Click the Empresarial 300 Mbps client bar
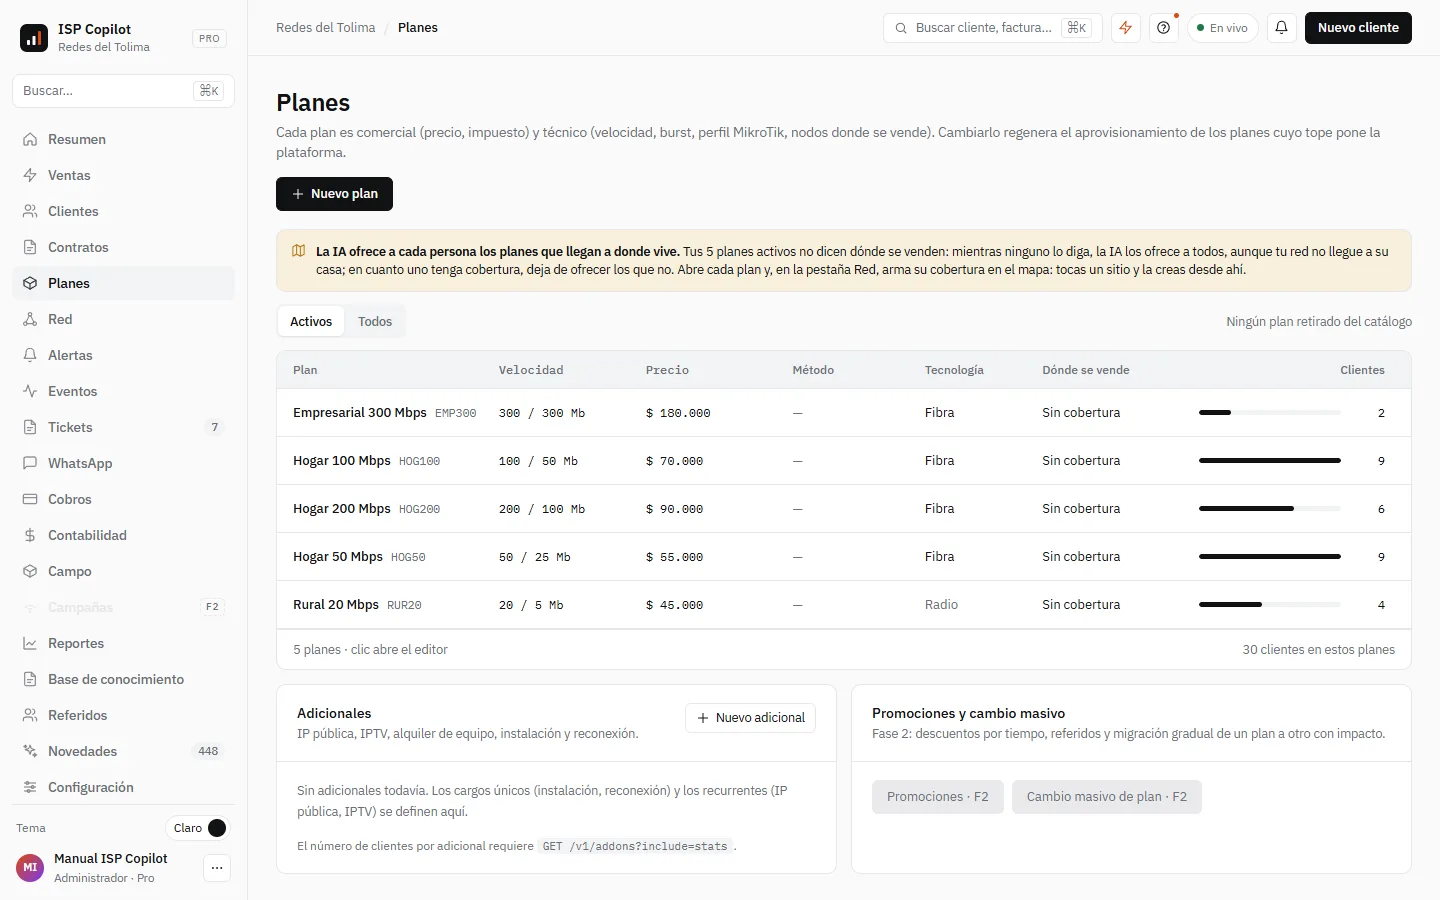 tap(1269, 413)
